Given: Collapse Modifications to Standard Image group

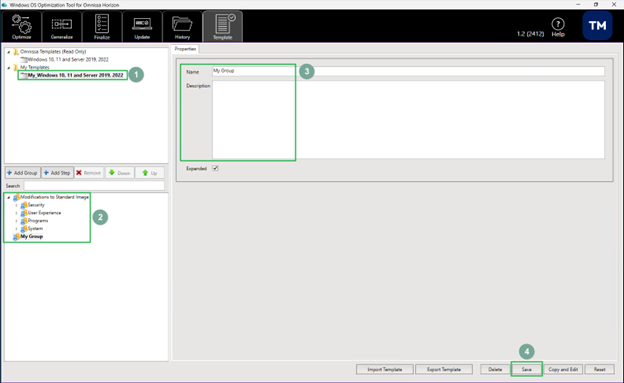Looking at the screenshot, I should coord(9,197).
